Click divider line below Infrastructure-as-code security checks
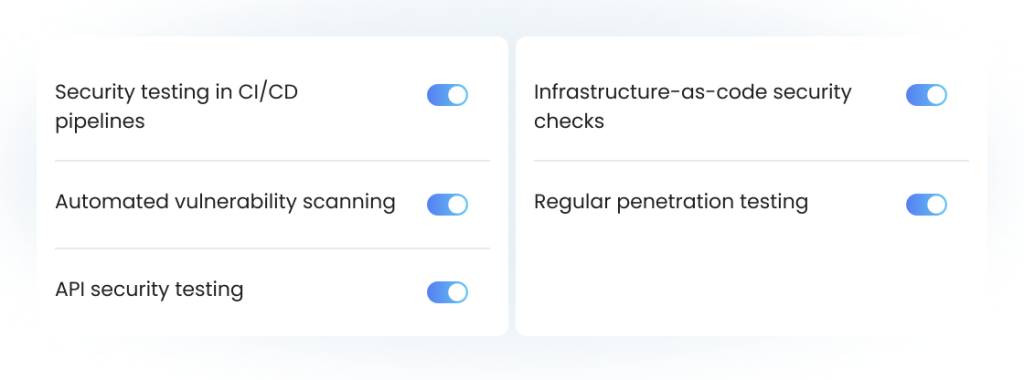 751,161
